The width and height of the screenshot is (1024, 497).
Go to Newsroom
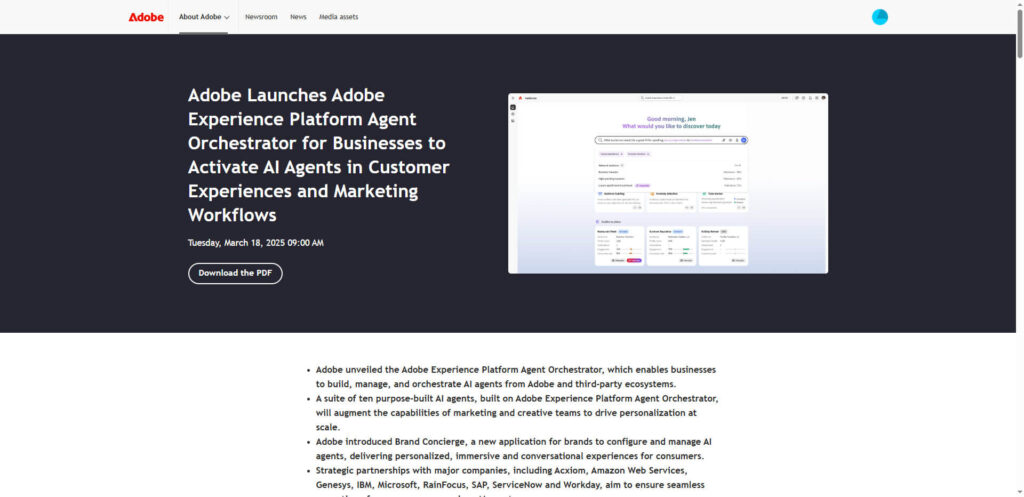point(261,17)
